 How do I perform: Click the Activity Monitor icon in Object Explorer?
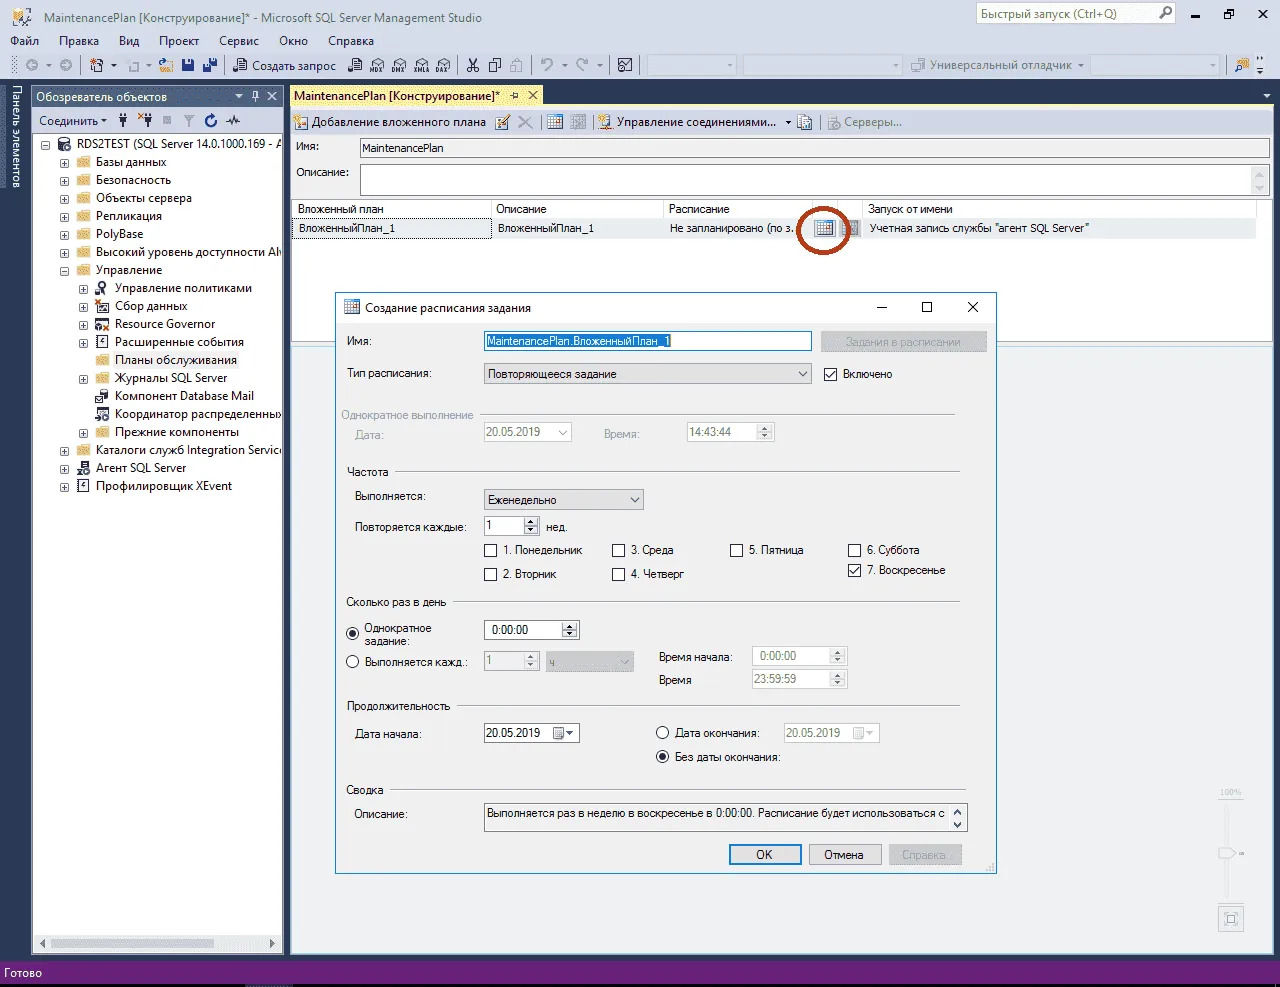(233, 121)
